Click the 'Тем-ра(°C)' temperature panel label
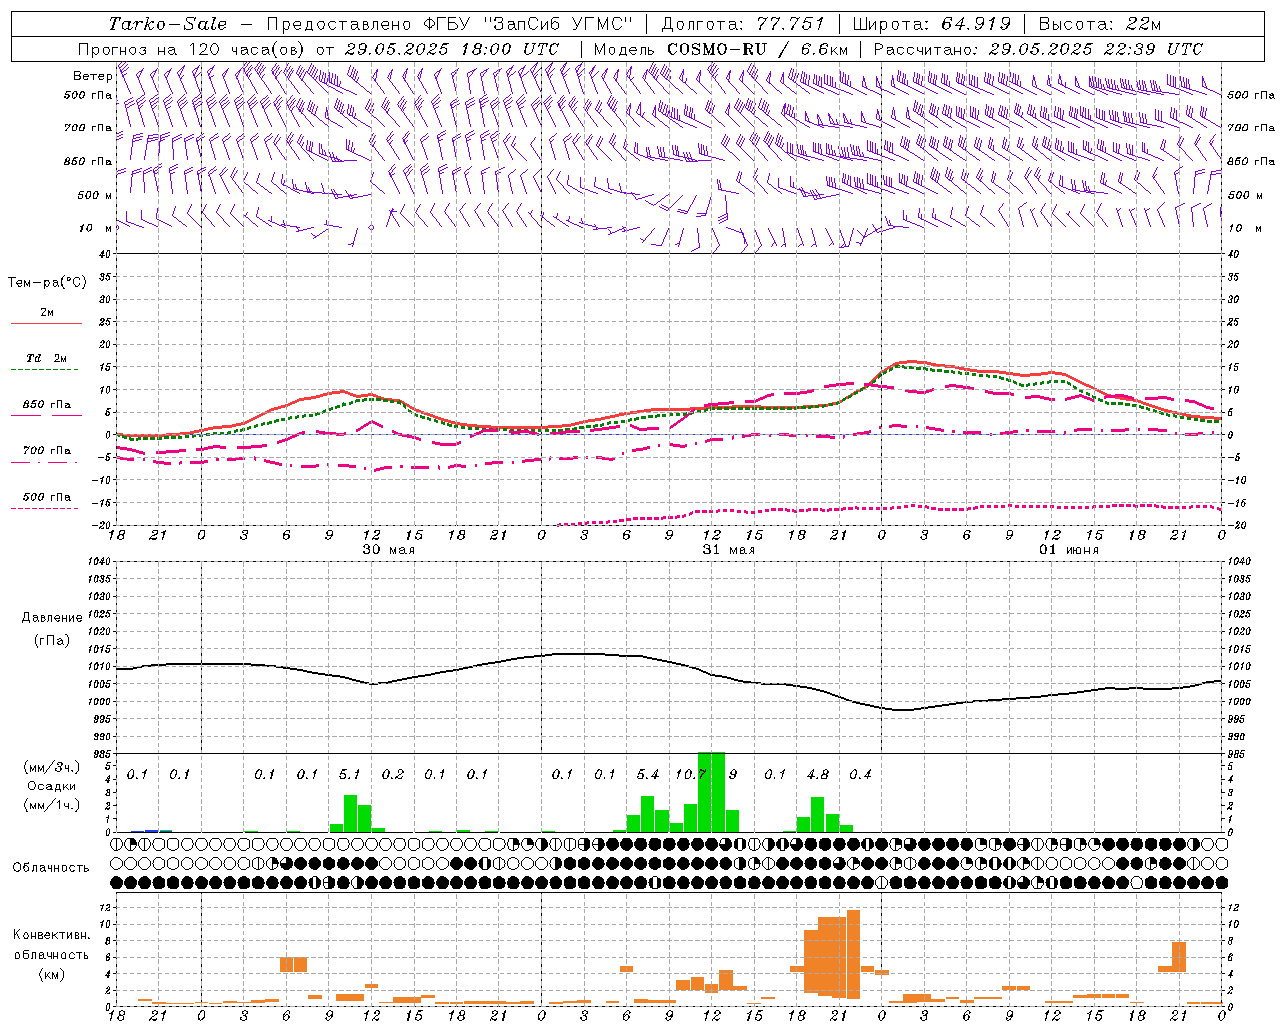1280x1024 pixels. pyautogui.click(x=47, y=283)
